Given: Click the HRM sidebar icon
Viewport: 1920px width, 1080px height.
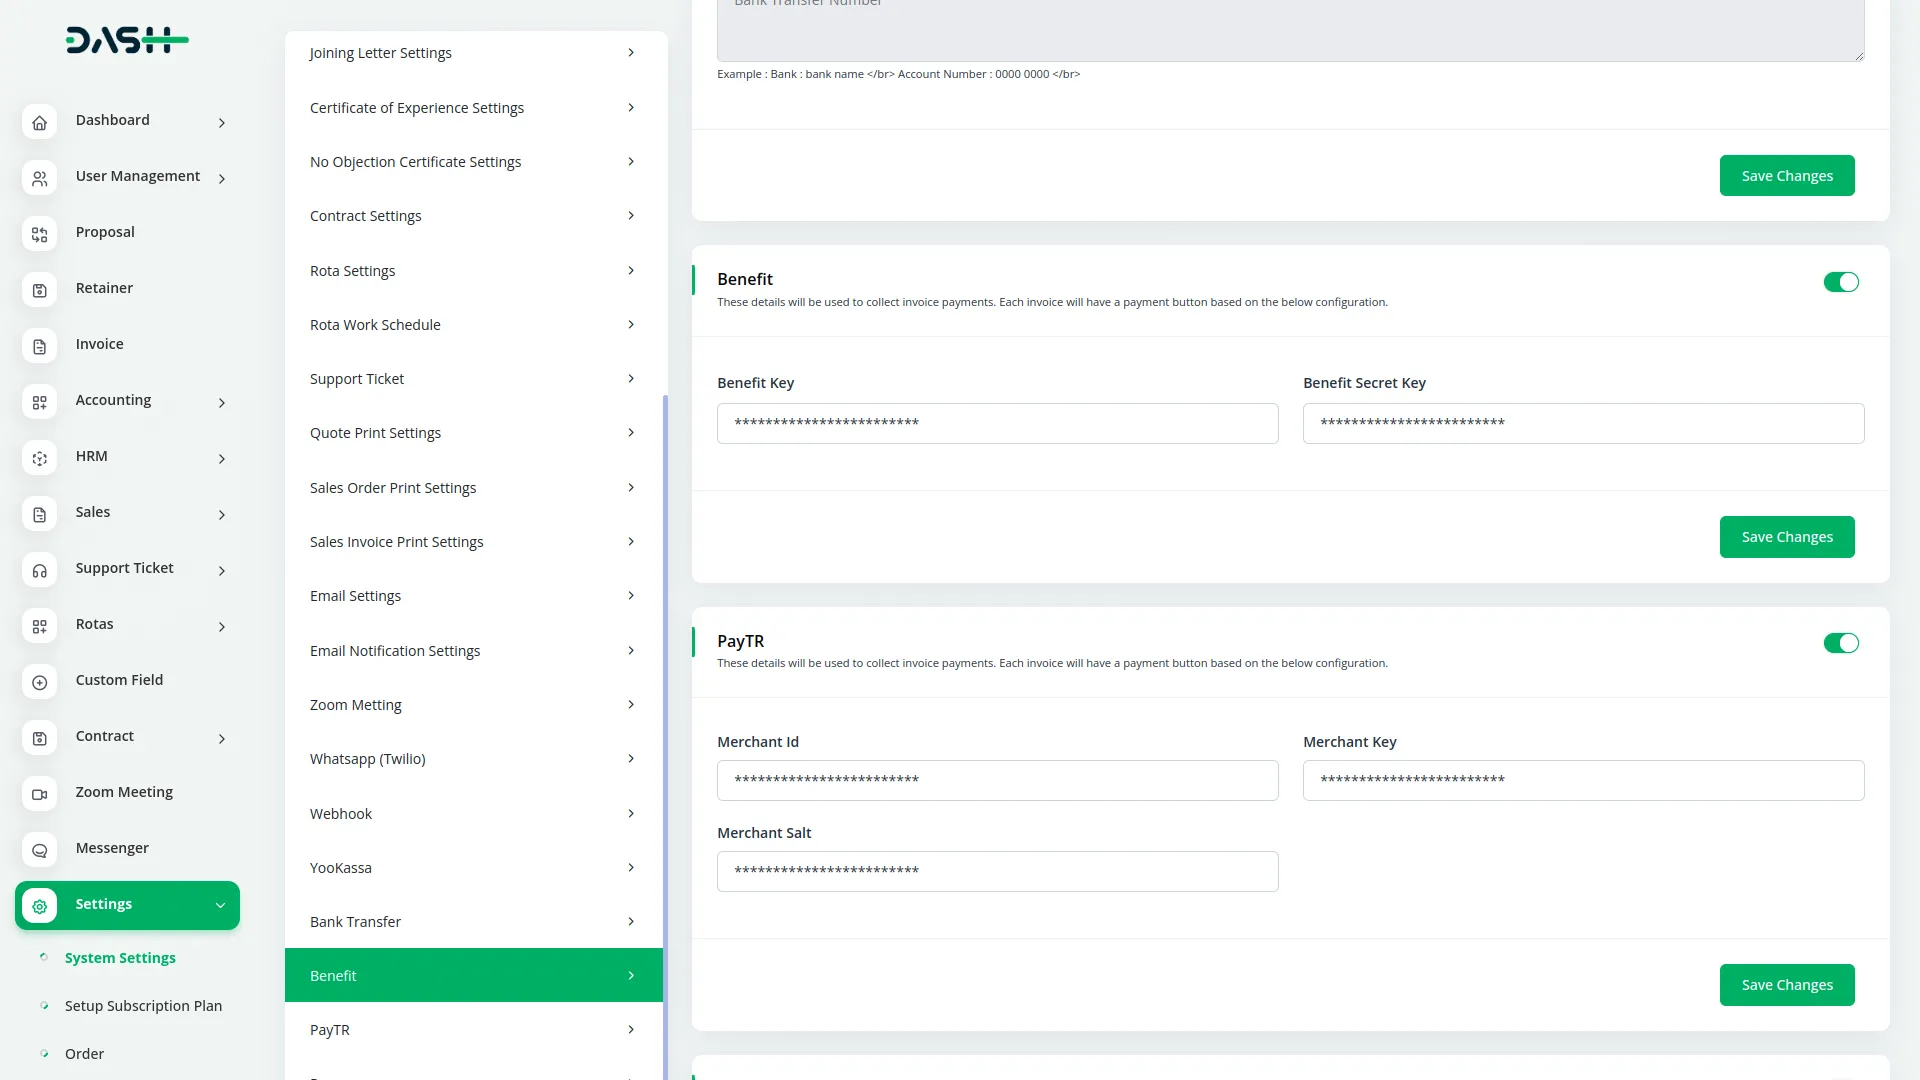Looking at the screenshot, I should click(x=39, y=458).
